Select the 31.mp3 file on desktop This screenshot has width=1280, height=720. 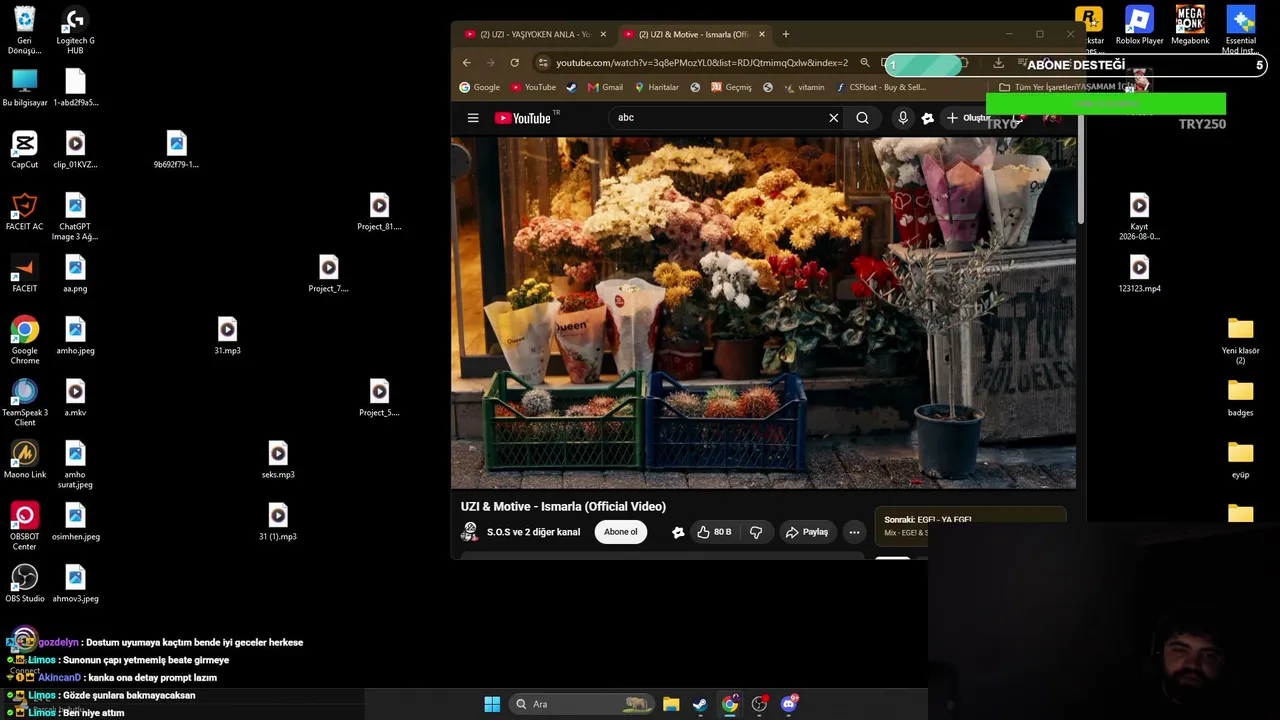click(227, 336)
